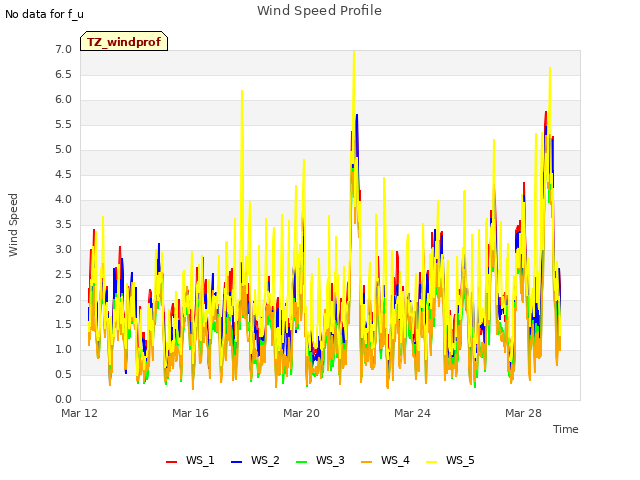Click the 5.0 y-axis tick label
The height and width of the screenshot is (480, 640).
[x=63, y=150]
